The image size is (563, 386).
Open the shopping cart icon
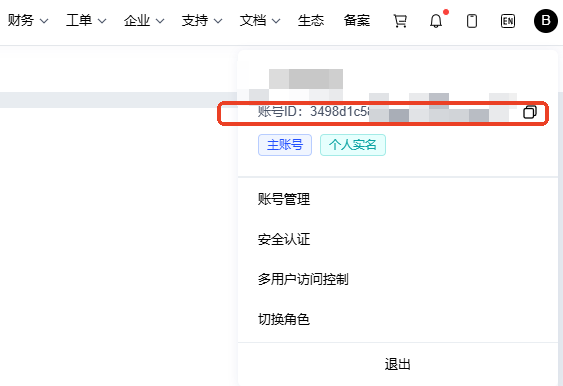[400, 21]
